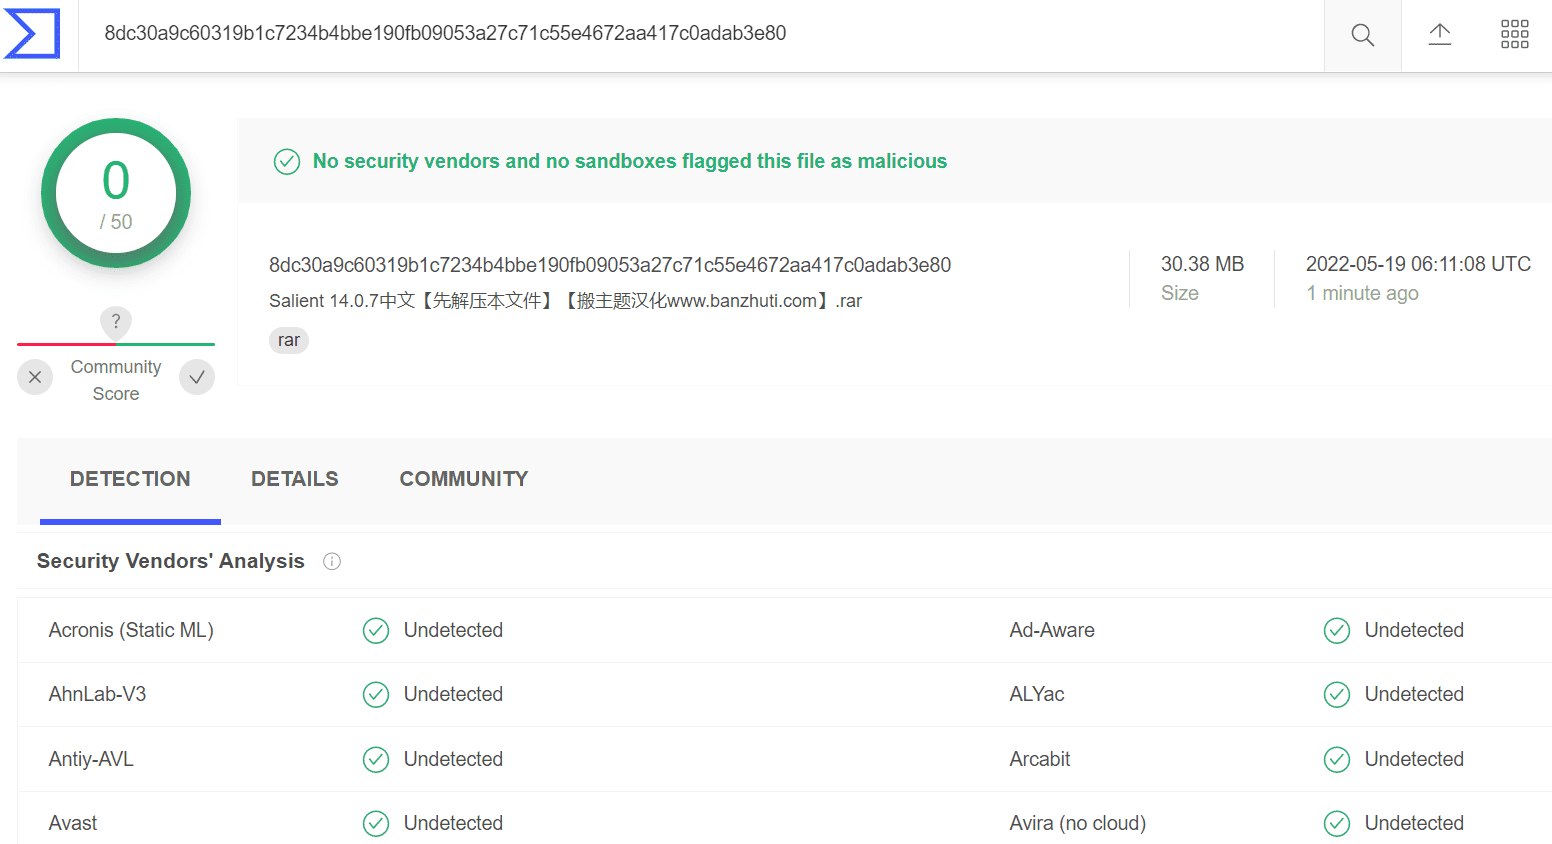This screenshot has height=844, width=1552.
Task: Click the VirusTotal sigma logo
Action: [32, 34]
